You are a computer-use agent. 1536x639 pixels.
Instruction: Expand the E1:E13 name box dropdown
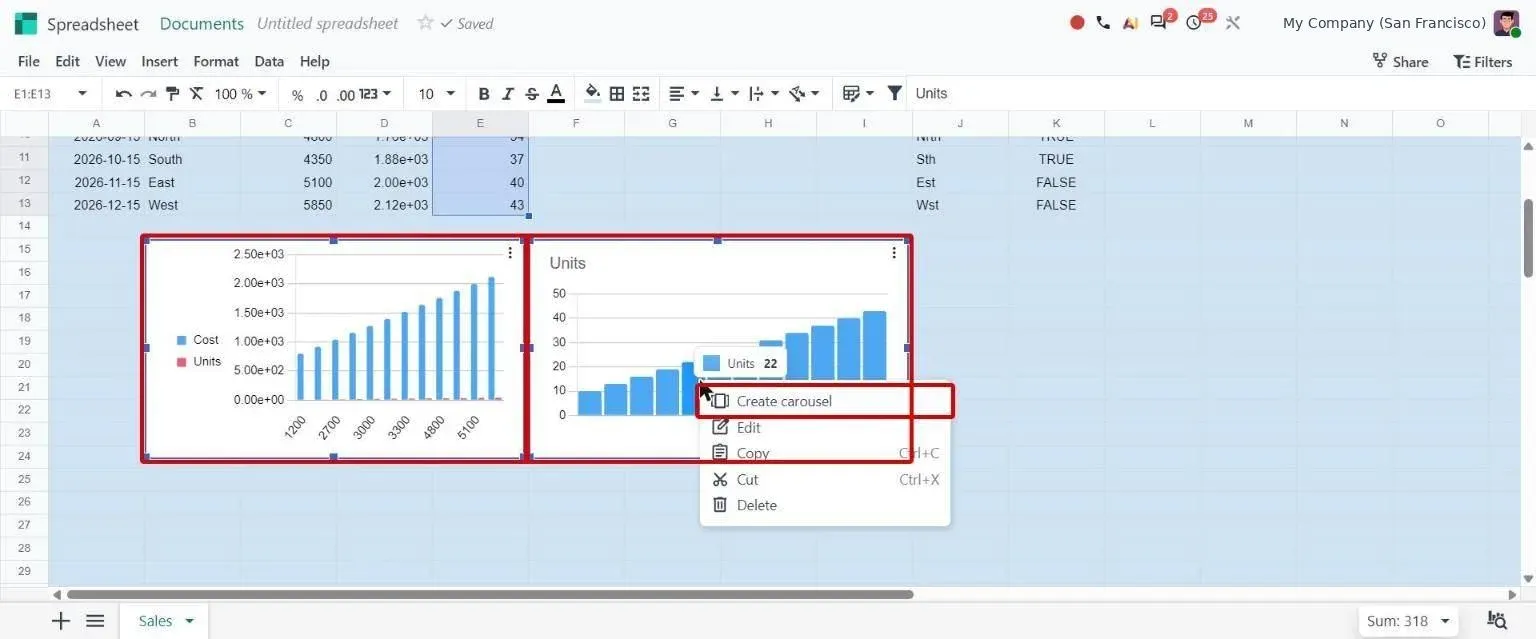[82, 94]
